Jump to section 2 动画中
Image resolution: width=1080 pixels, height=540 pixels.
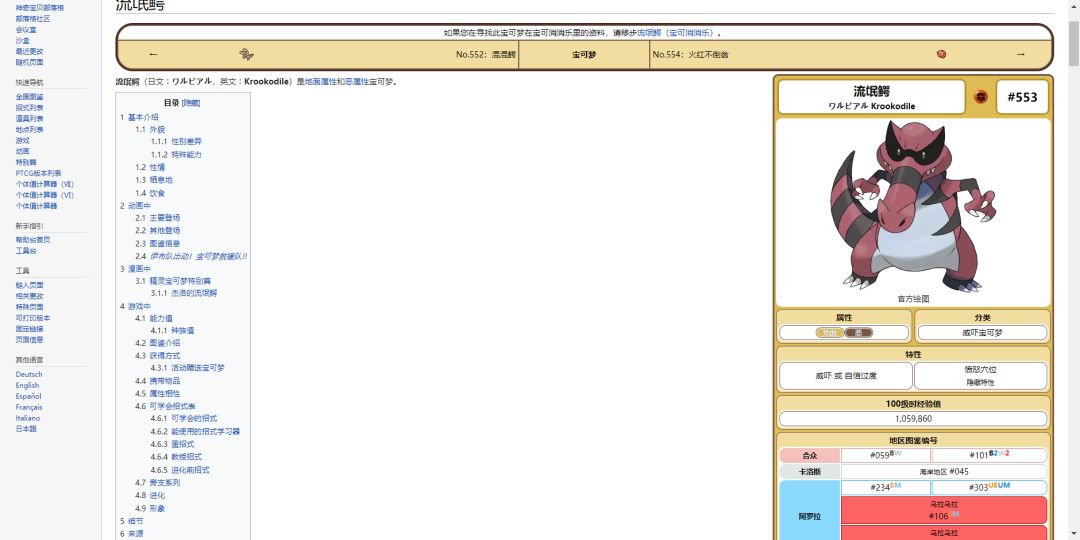coord(135,205)
